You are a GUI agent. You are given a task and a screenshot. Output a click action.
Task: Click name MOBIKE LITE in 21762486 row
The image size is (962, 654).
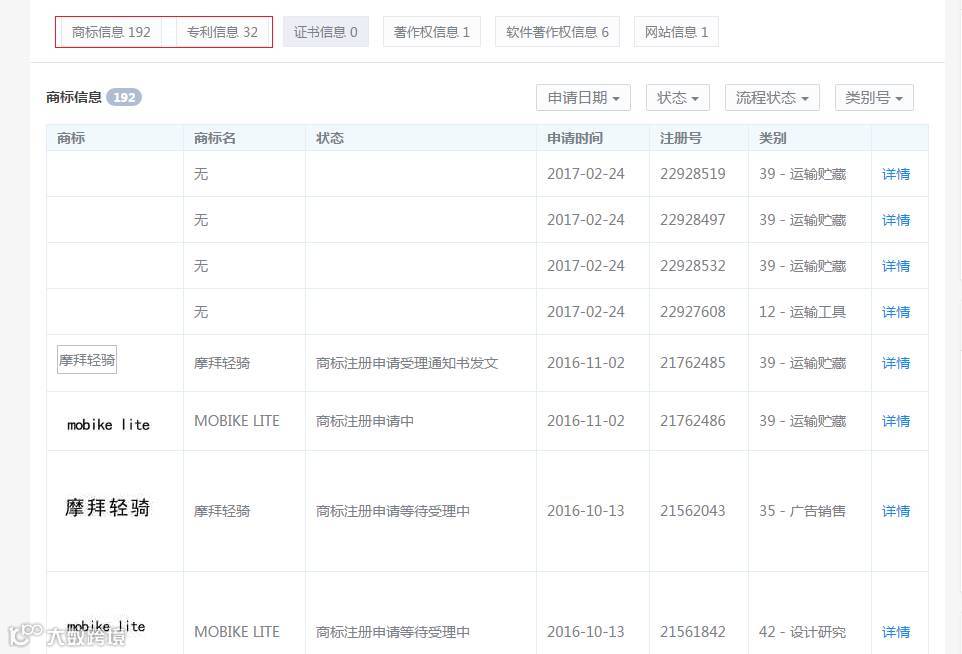(x=237, y=421)
